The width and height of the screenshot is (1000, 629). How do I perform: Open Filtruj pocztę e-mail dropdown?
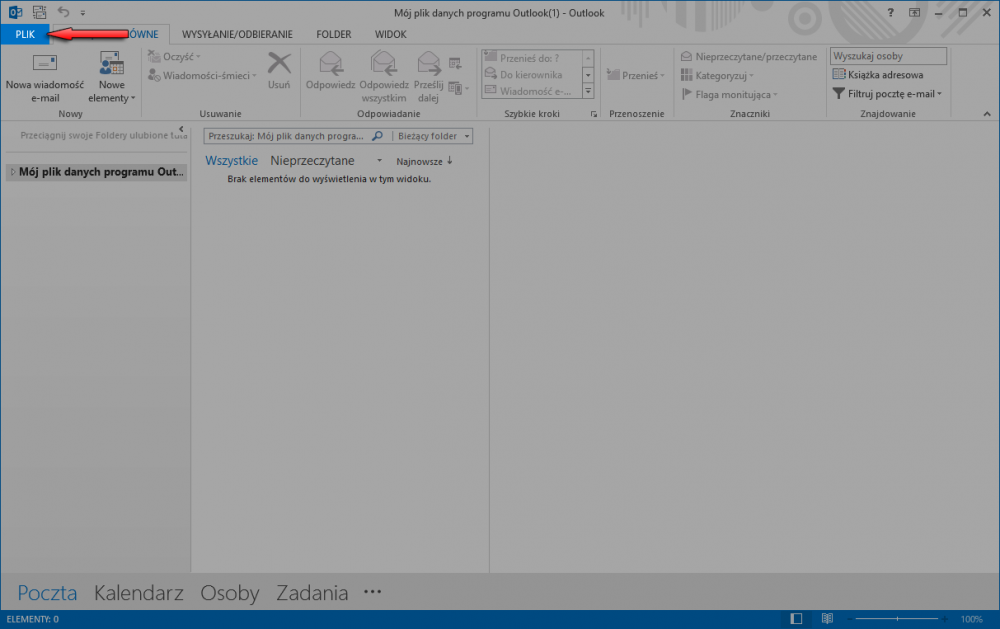pyautogui.click(x=887, y=94)
